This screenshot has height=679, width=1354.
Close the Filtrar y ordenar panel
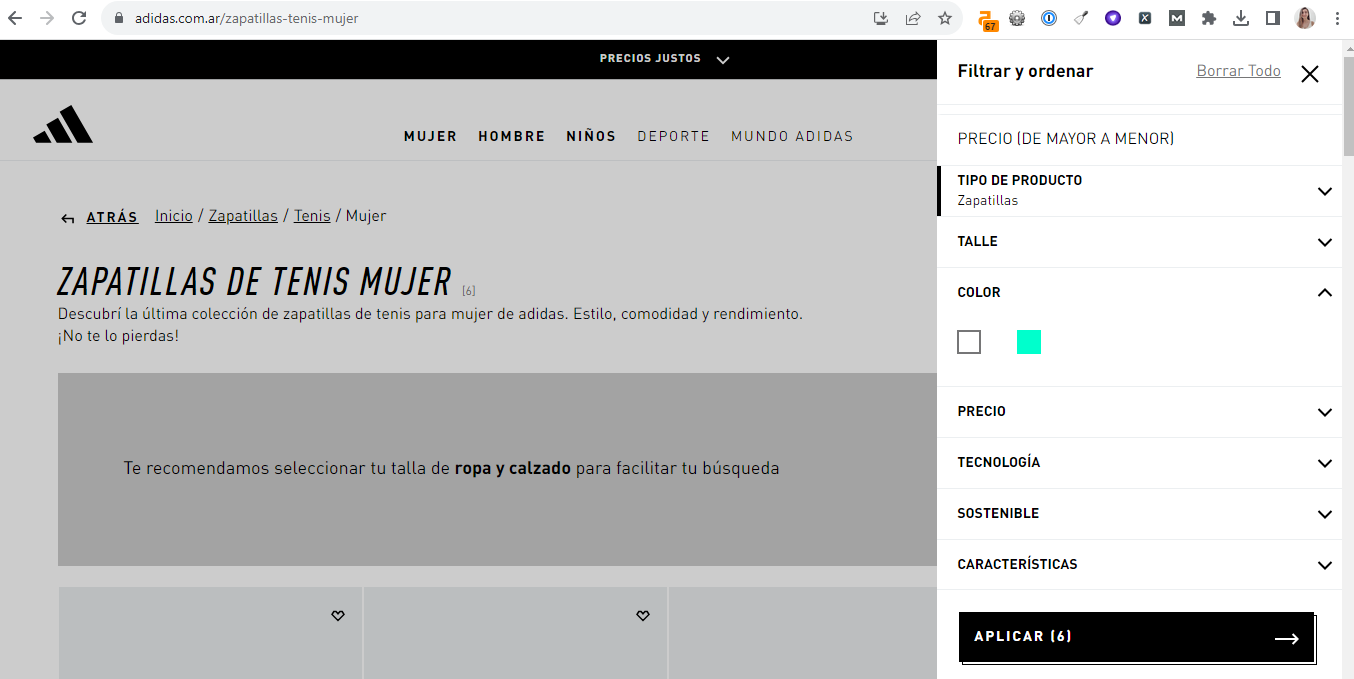click(1310, 73)
